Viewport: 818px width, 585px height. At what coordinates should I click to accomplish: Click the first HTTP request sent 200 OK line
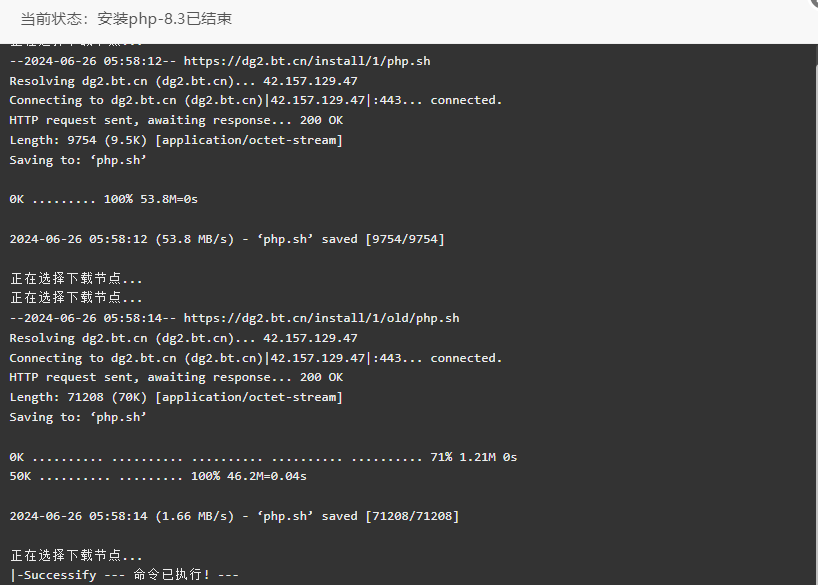point(176,120)
